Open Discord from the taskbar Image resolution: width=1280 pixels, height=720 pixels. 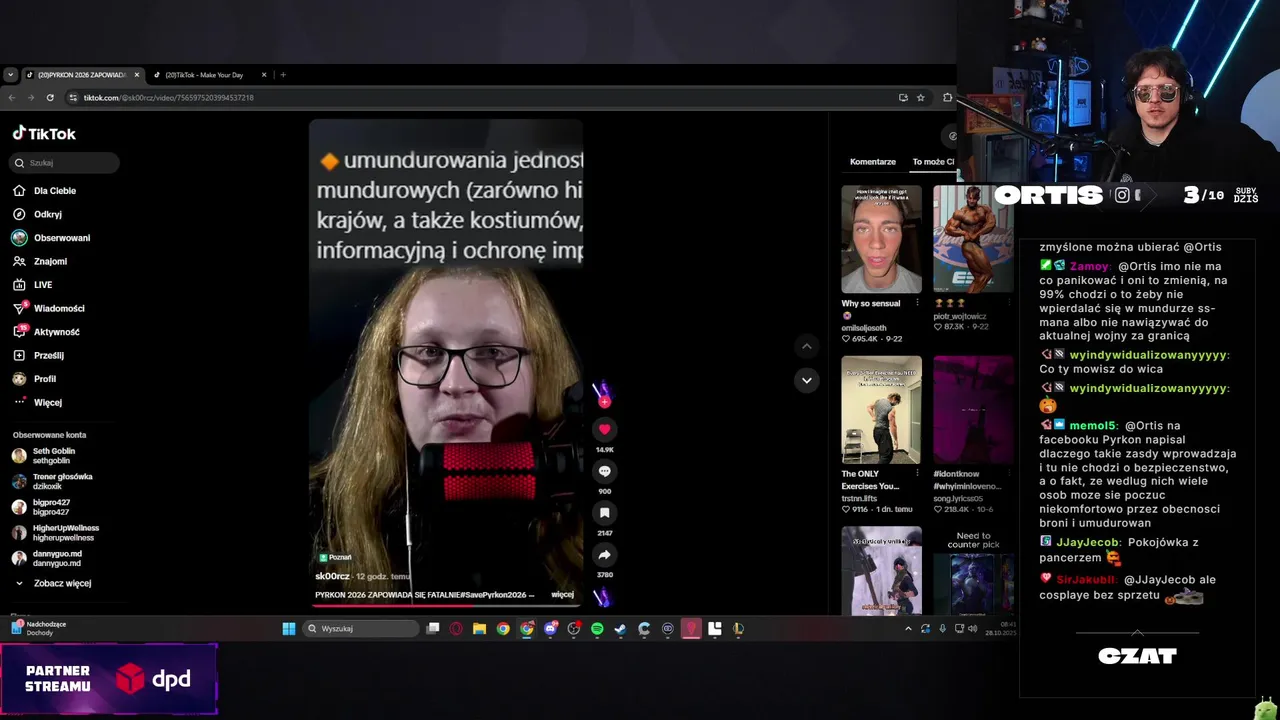click(x=550, y=629)
